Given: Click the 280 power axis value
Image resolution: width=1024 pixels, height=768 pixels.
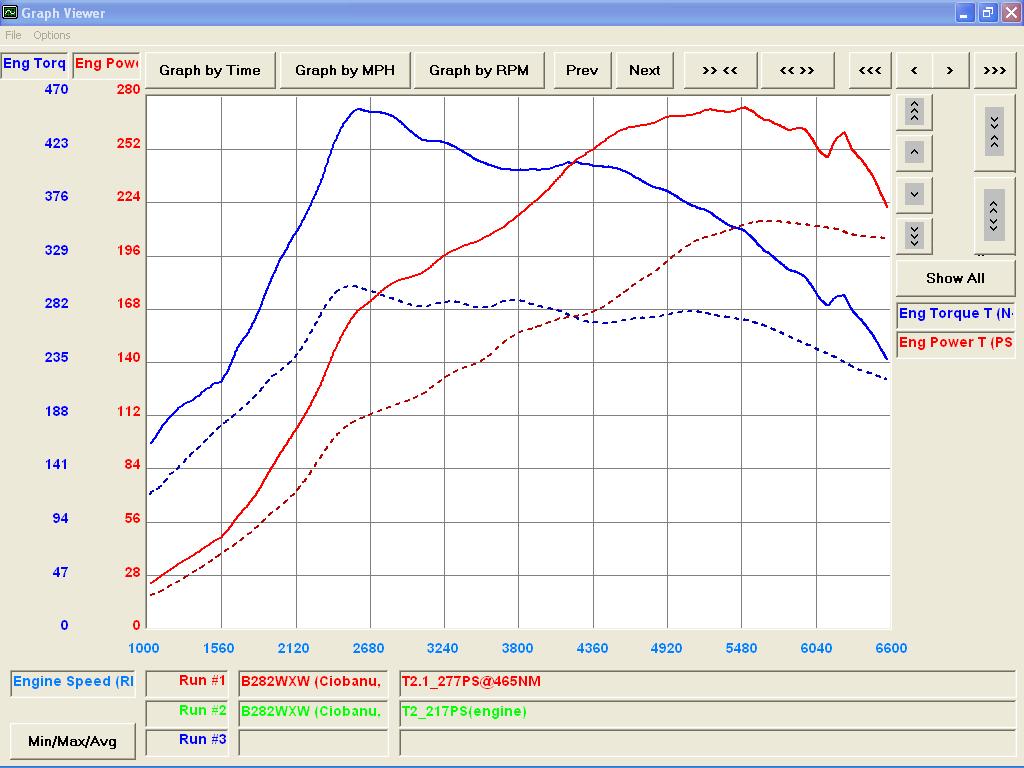Looking at the screenshot, I should tap(128, 89).
